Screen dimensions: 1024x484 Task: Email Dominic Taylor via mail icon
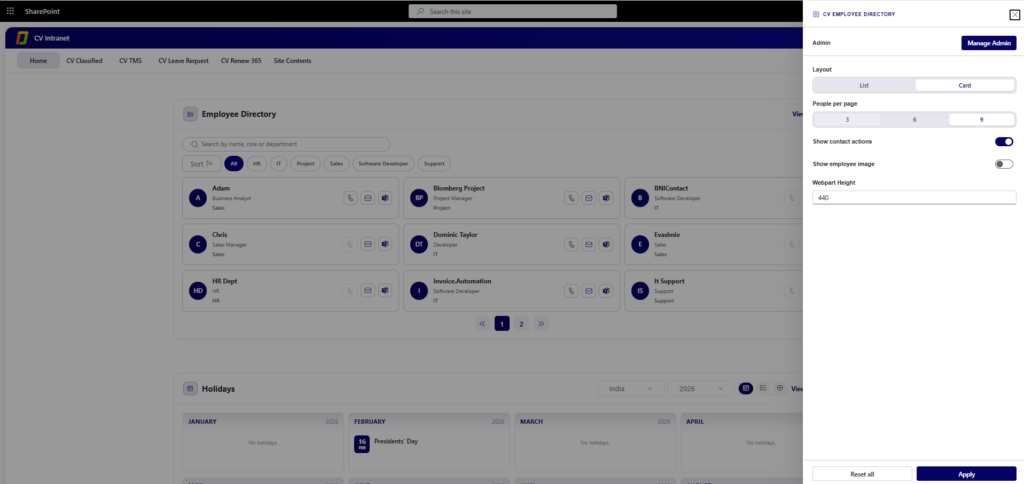click(x=588, y=244)
